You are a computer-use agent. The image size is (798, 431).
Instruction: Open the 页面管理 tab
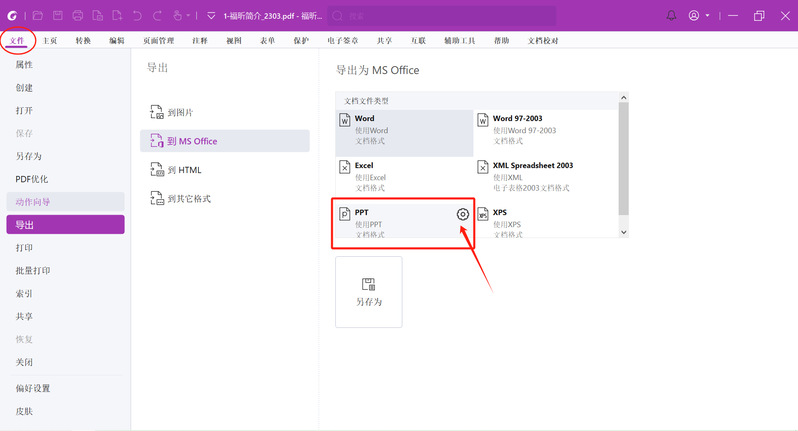(158, 41)
